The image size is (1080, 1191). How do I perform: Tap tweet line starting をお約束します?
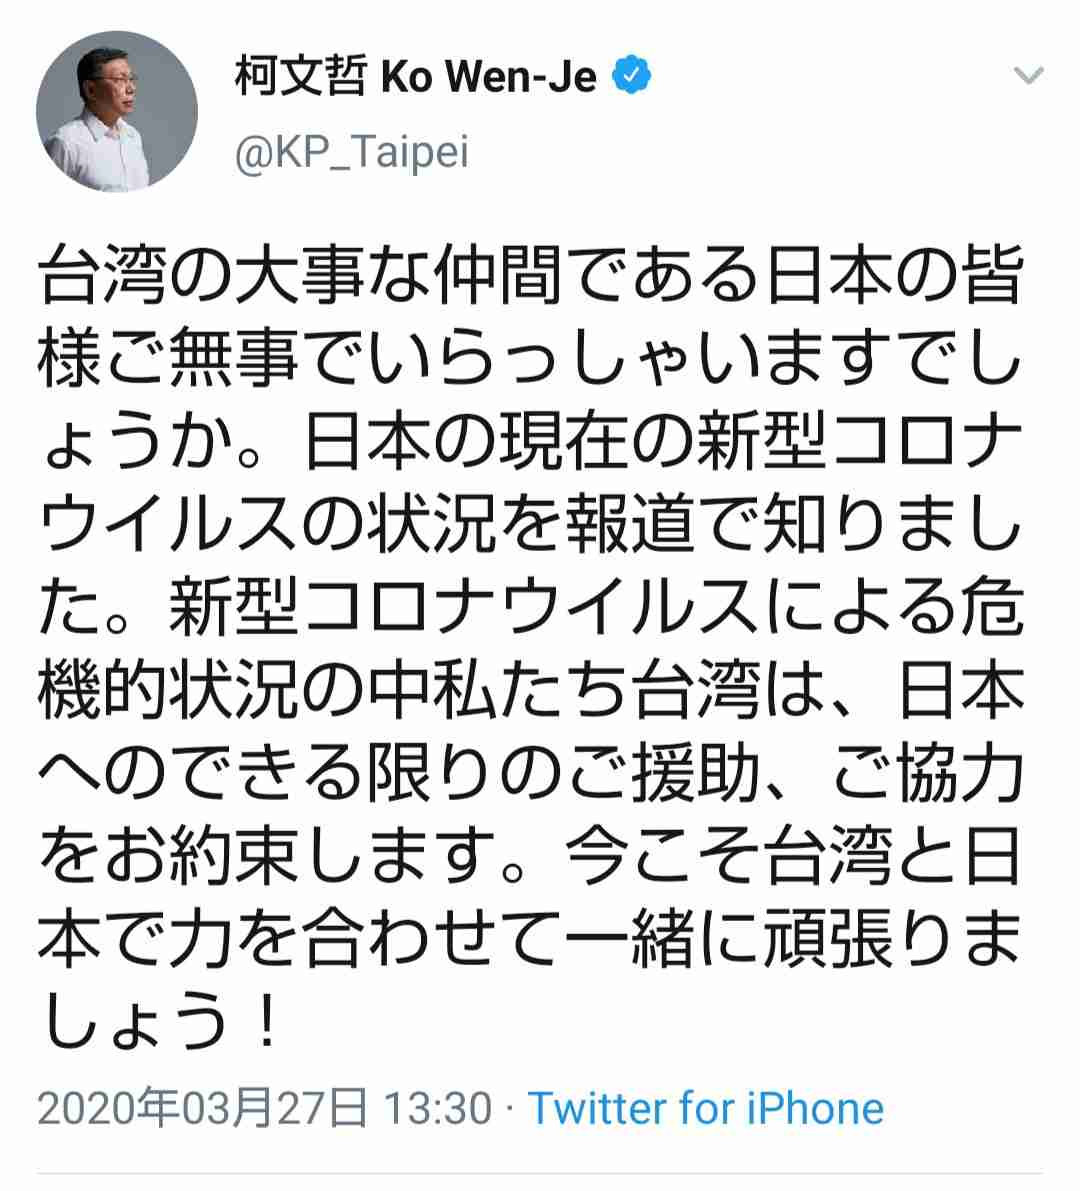529,857
